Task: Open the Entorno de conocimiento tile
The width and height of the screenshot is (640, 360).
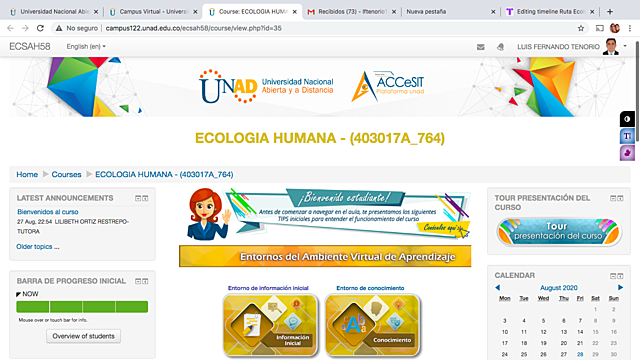Action: (x=373, y=325)
